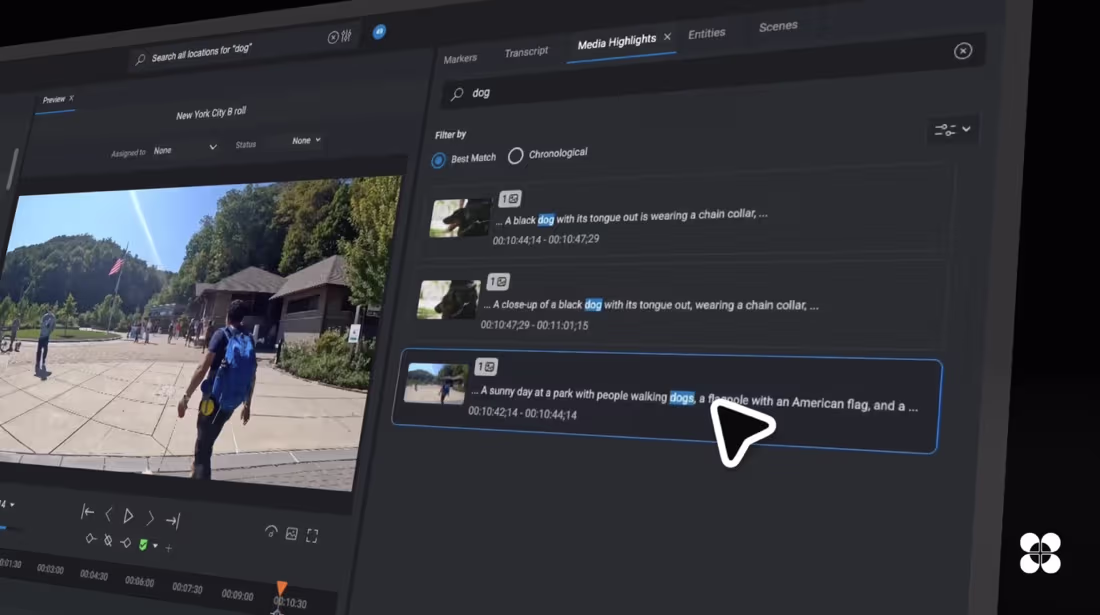Select the Chronological radio button
This screenshot has width=1100, height=615.
(x=516, y=156)
